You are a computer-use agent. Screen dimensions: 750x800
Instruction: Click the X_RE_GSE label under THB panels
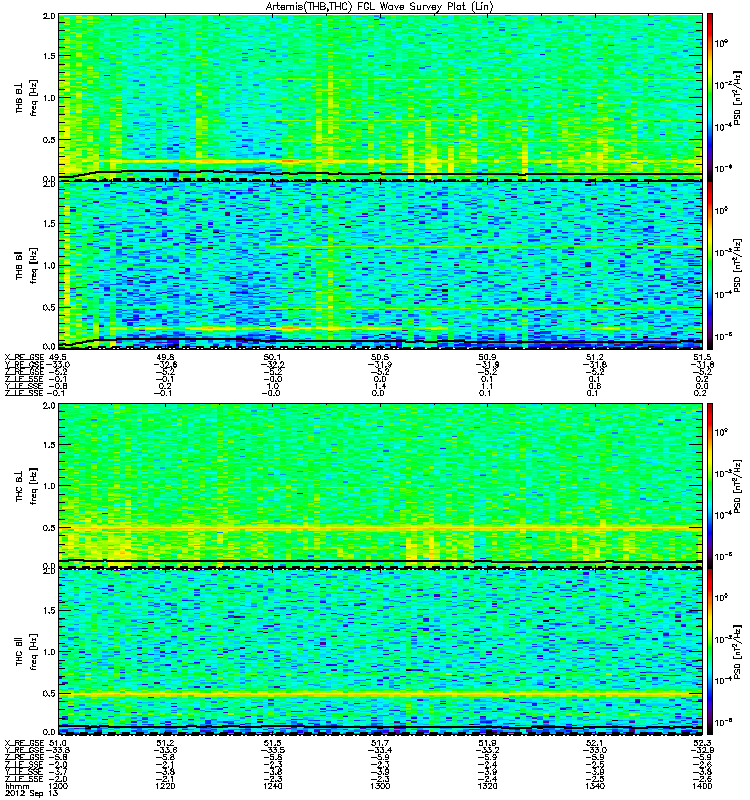coord(25,357)
